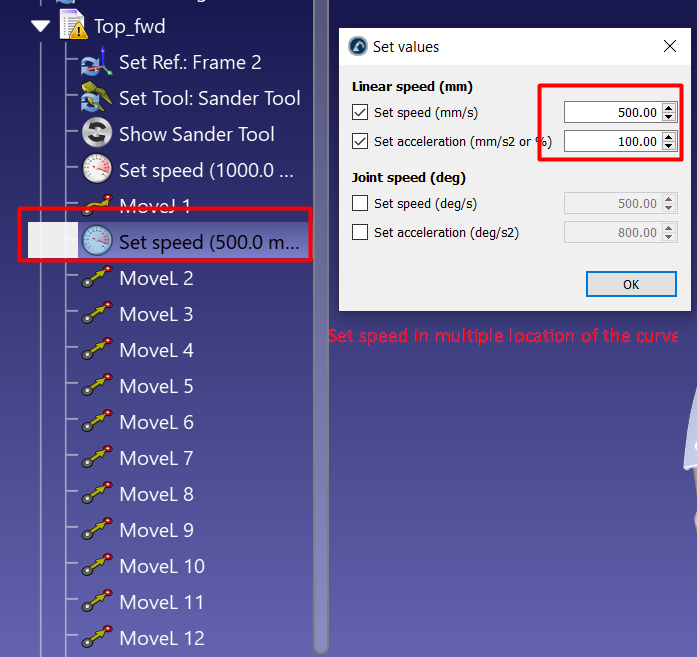Uncheck linear Set acceleration (mm/s2 or %) checkbox
This screenshot has height=657, width=697.
coord(360,141)
